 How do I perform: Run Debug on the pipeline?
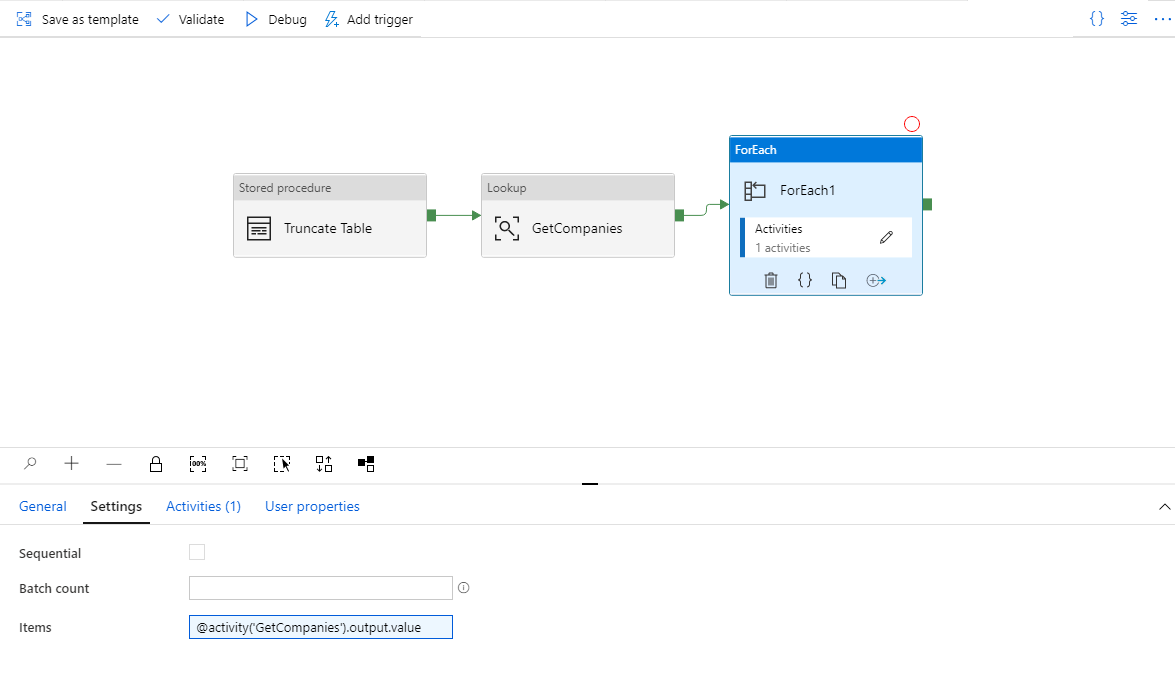pos(274,18)
